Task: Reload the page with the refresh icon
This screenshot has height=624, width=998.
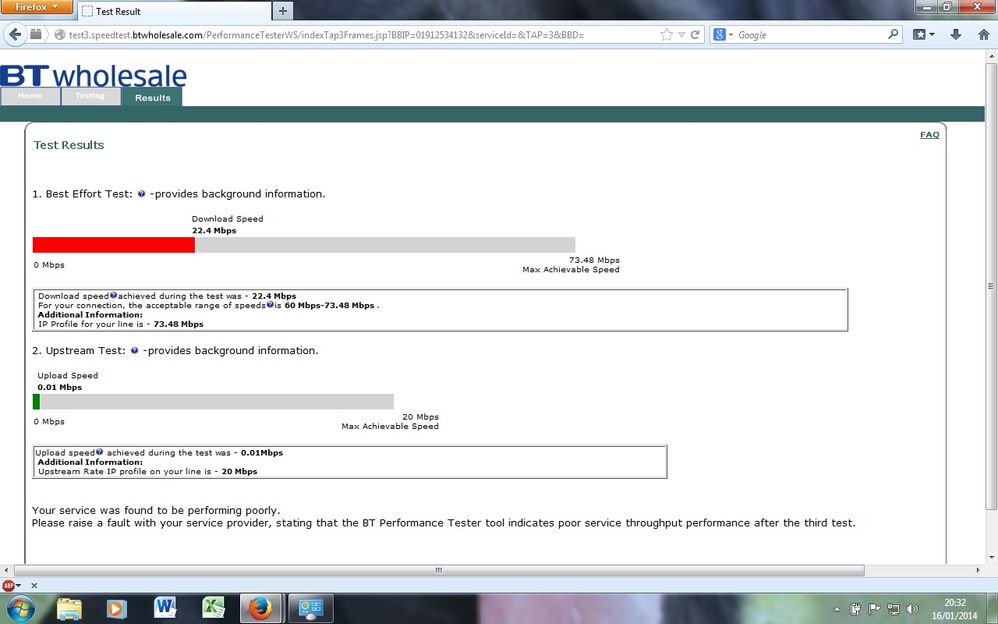Action: click(695, 35)
